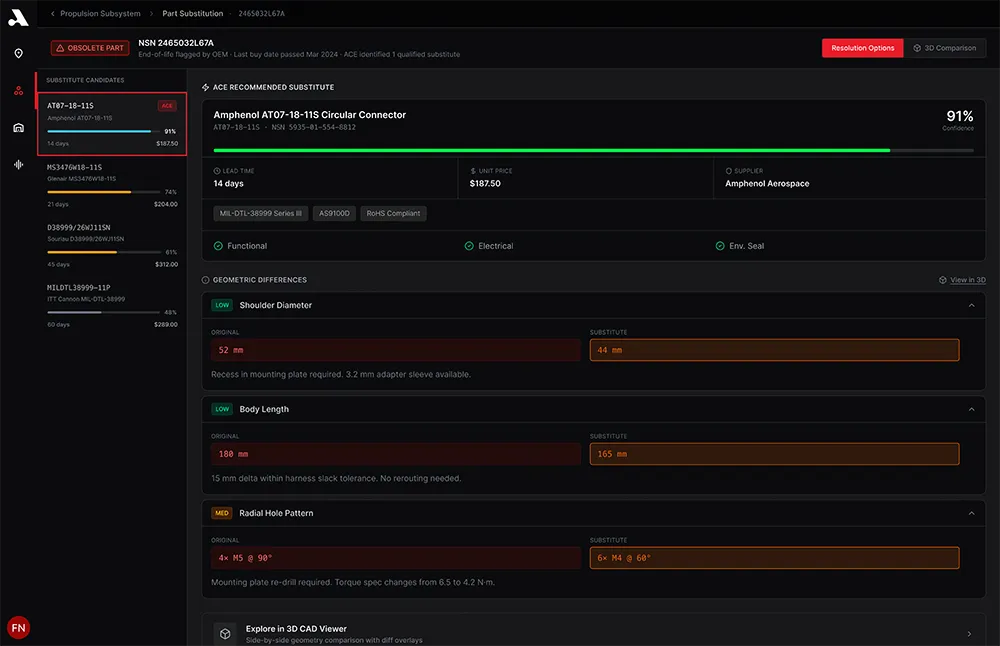Click the substitute 6× M4 @ 60° field
Viewport: 1000px width, 646px height.
(x=774, y=558)
